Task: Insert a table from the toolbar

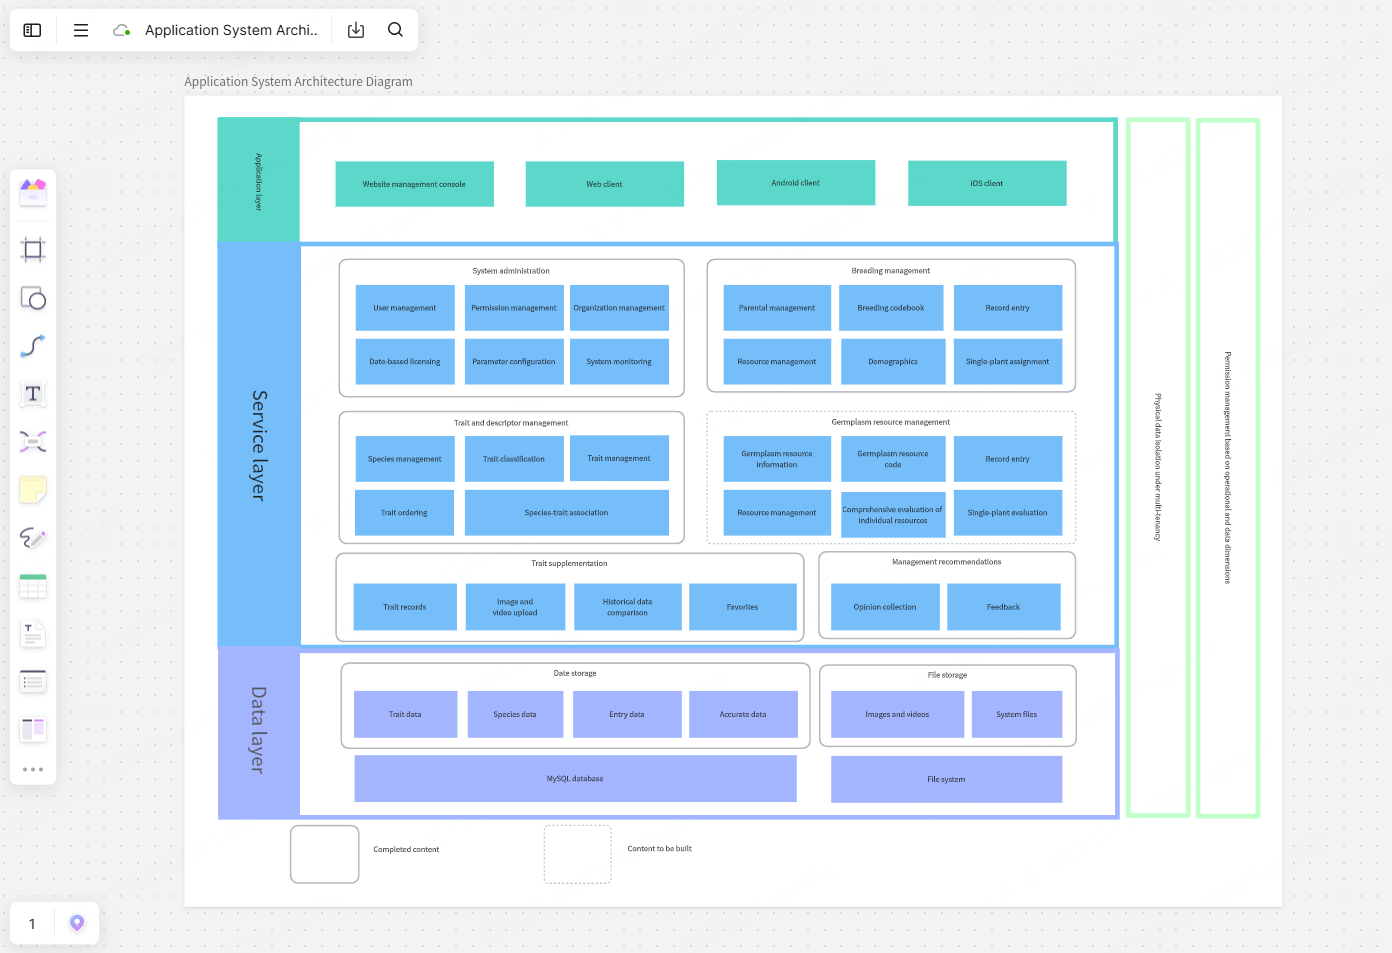Action: [33, 586]
